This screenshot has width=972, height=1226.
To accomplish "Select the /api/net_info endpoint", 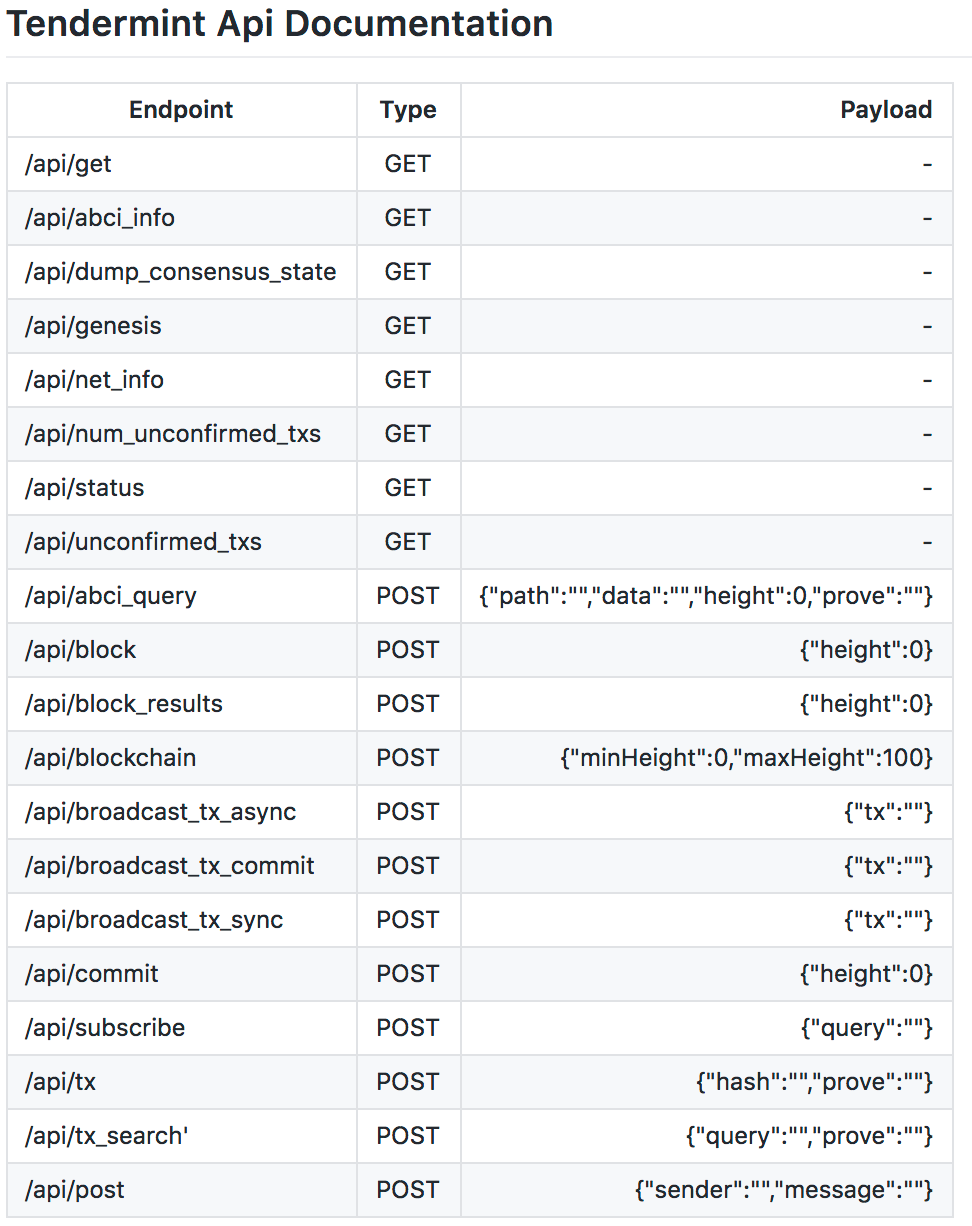I will pyautogui.click(x=94, y=380).
